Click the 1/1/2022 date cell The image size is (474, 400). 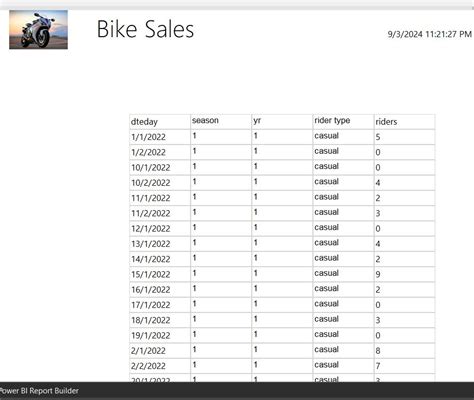click(x=160, y=137)
